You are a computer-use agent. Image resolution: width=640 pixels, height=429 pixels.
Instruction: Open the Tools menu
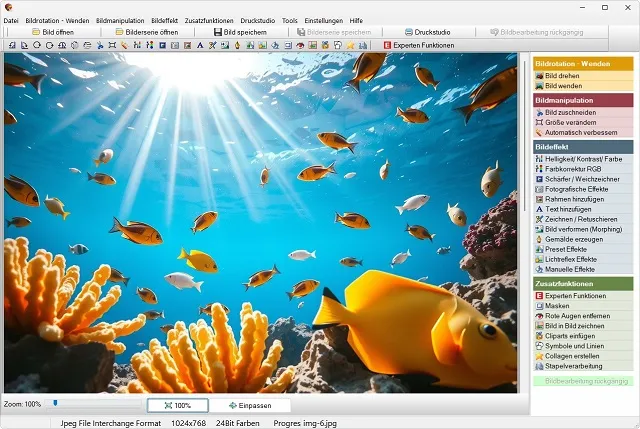coord(290,20)
